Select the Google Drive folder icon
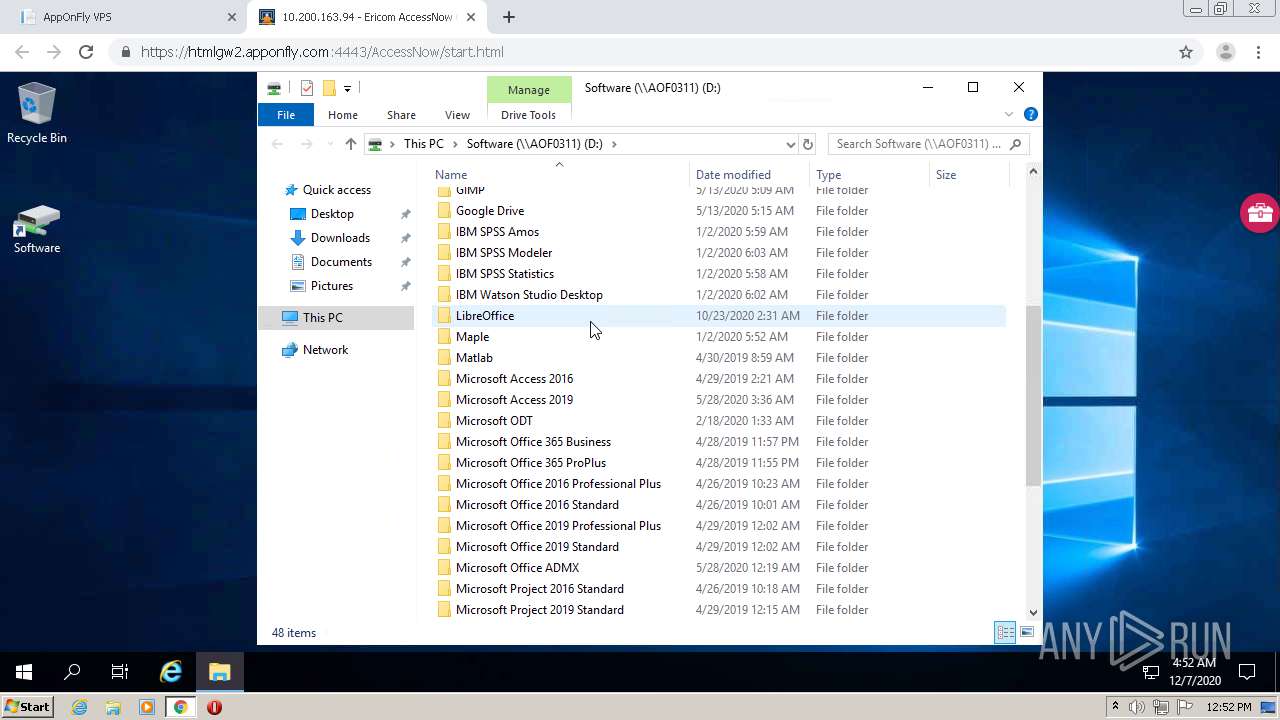Screen dimensions: 1280x720 pyautogui.click(x=444, y=211)
